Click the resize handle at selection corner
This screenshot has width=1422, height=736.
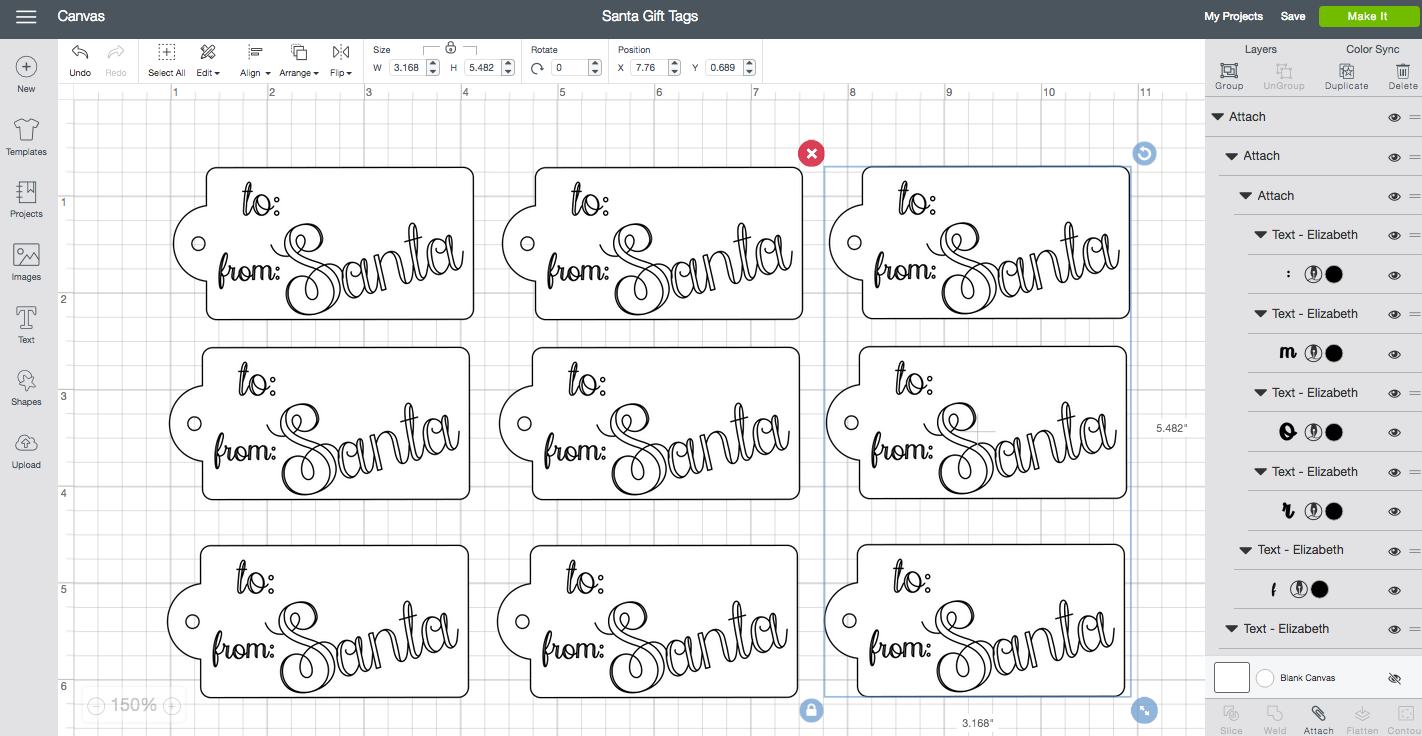(1144, 710)
